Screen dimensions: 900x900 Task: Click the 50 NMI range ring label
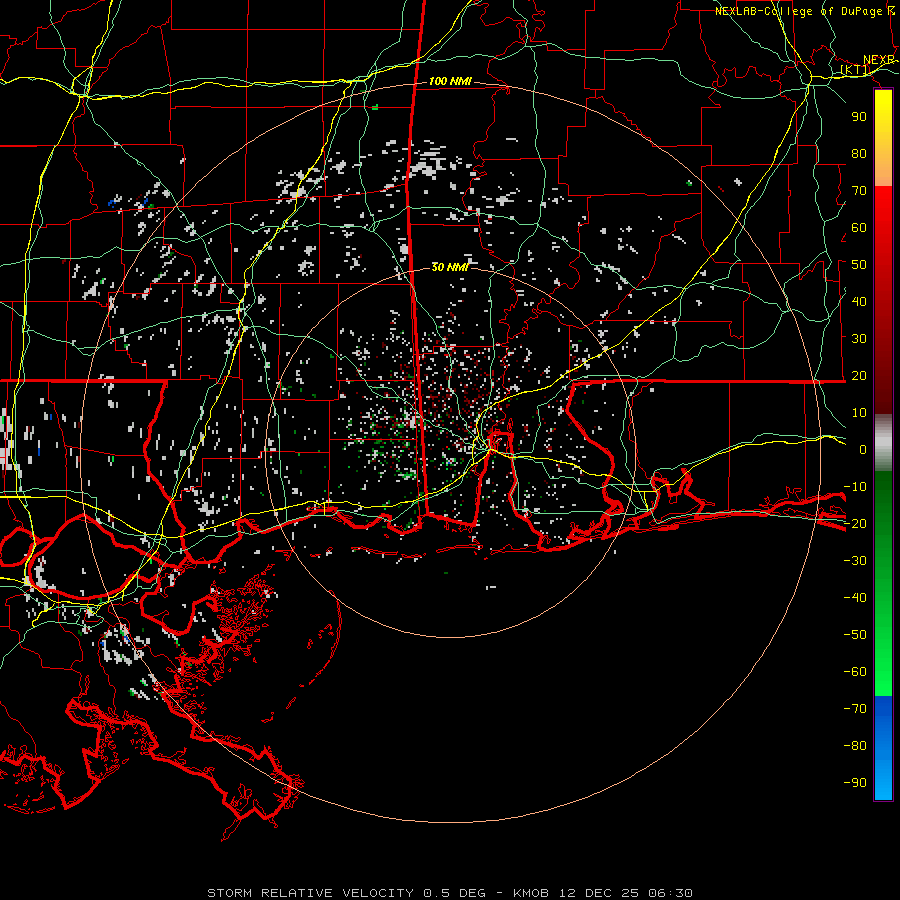[450, 267]
